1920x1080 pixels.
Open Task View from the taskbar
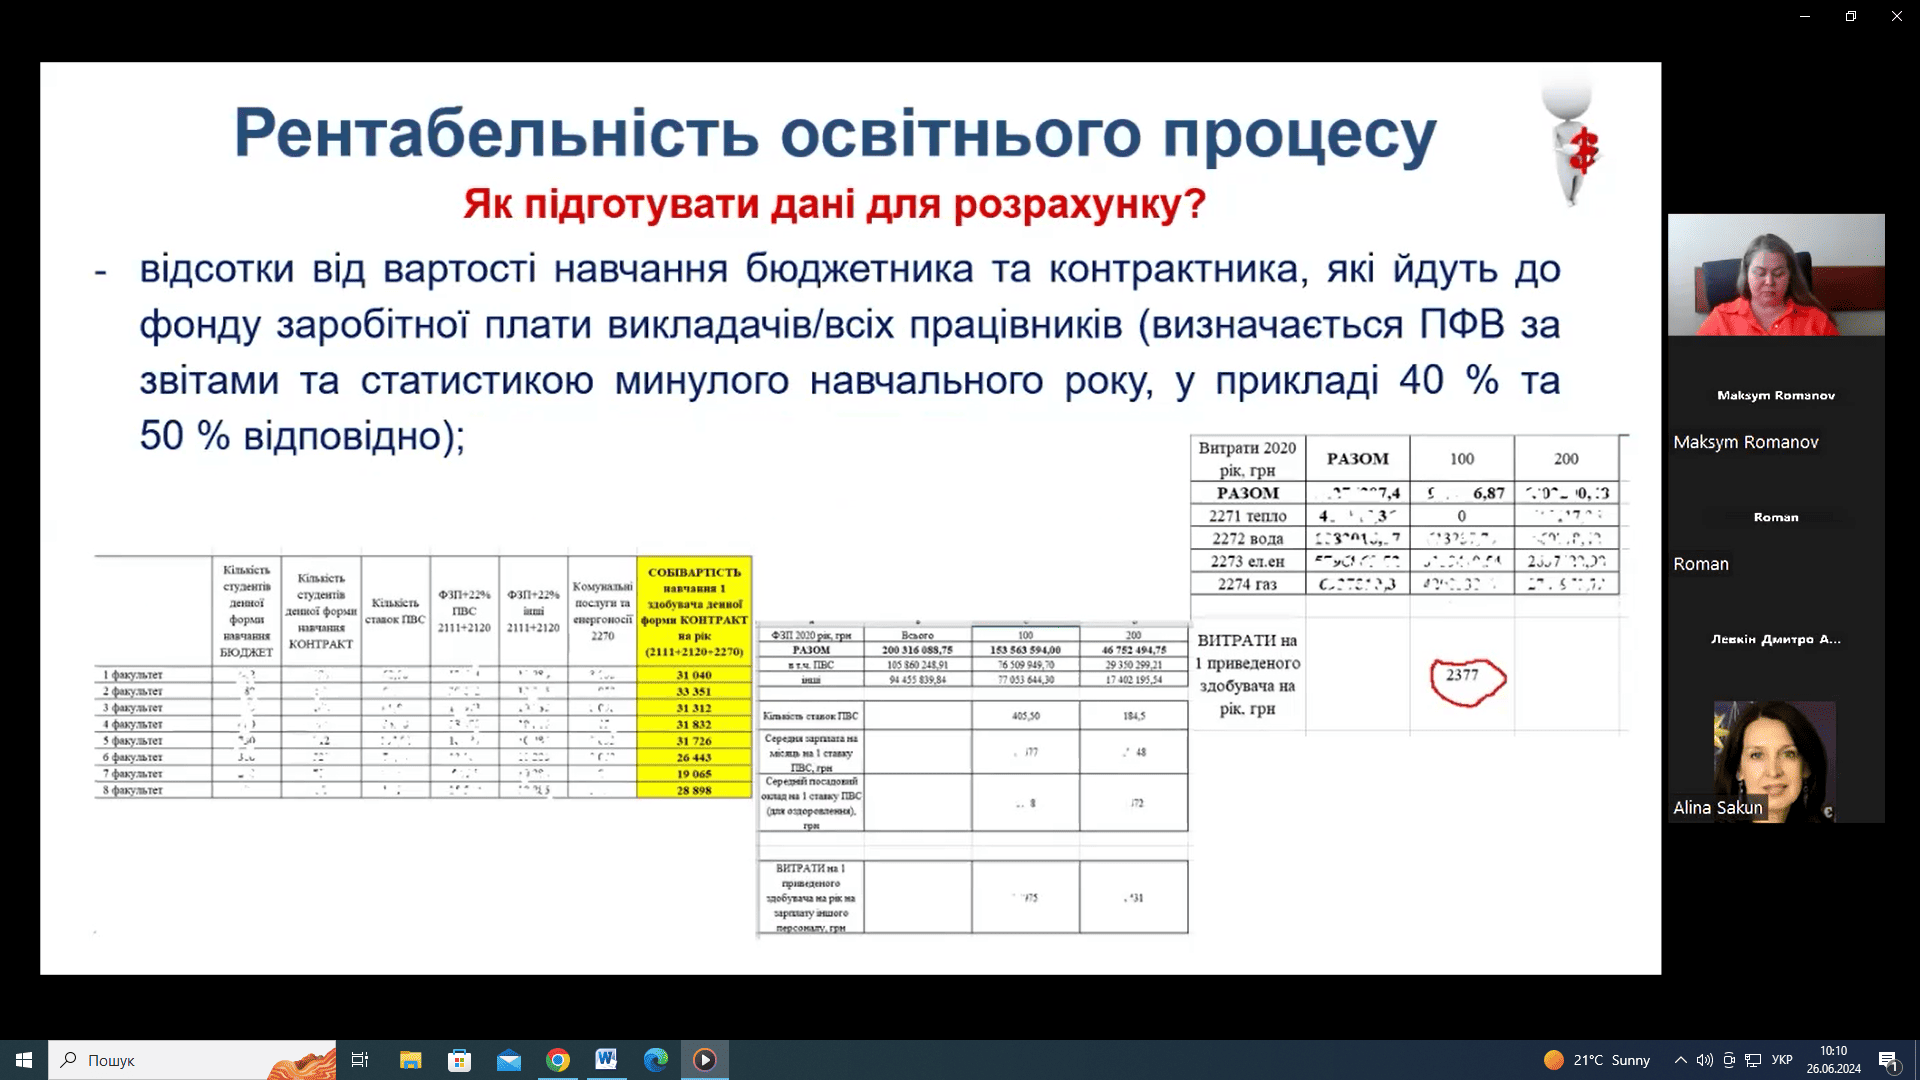click(x=360, y=1060)
